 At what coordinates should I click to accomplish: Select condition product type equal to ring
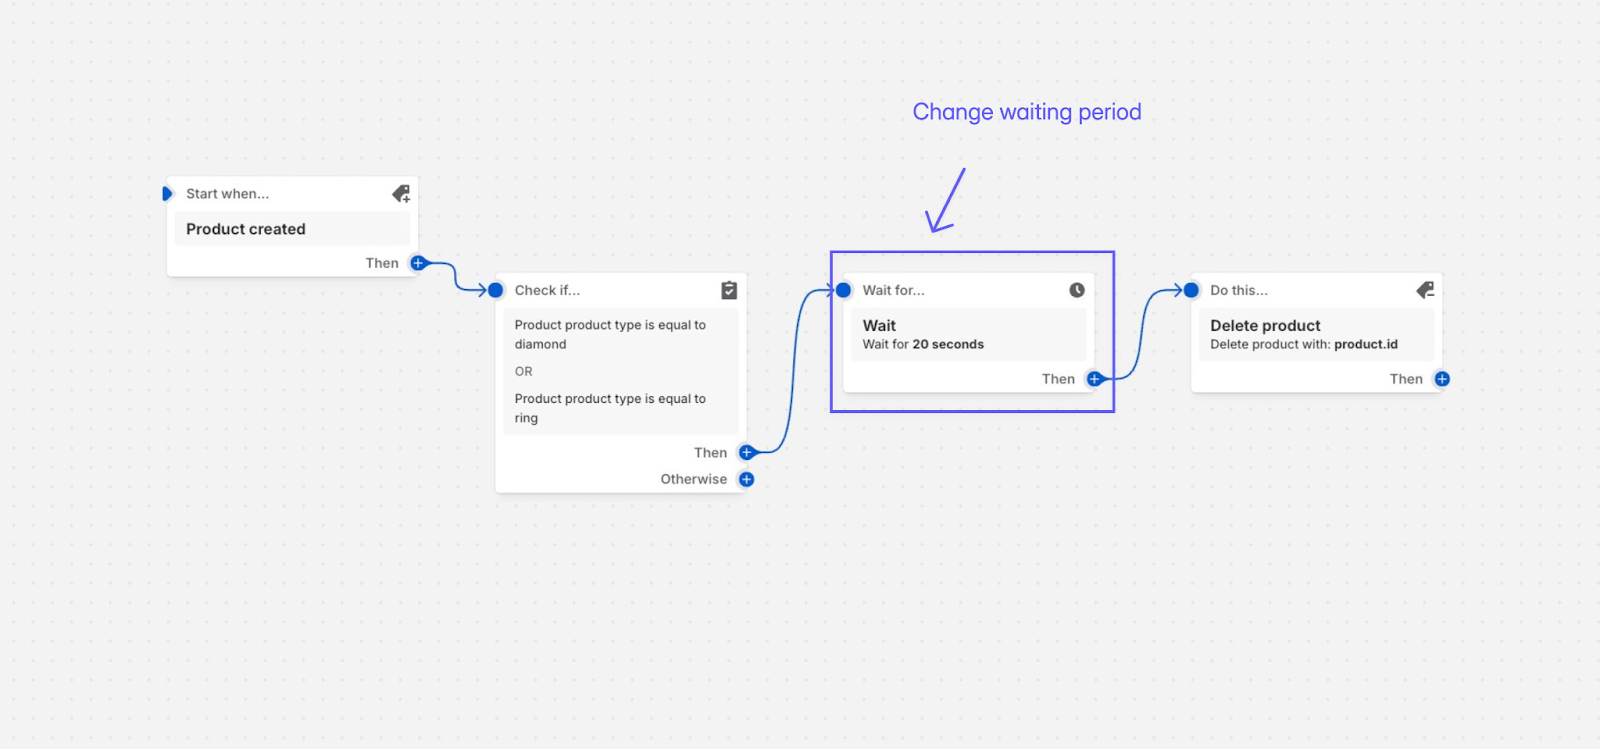[x=610, y=408]
